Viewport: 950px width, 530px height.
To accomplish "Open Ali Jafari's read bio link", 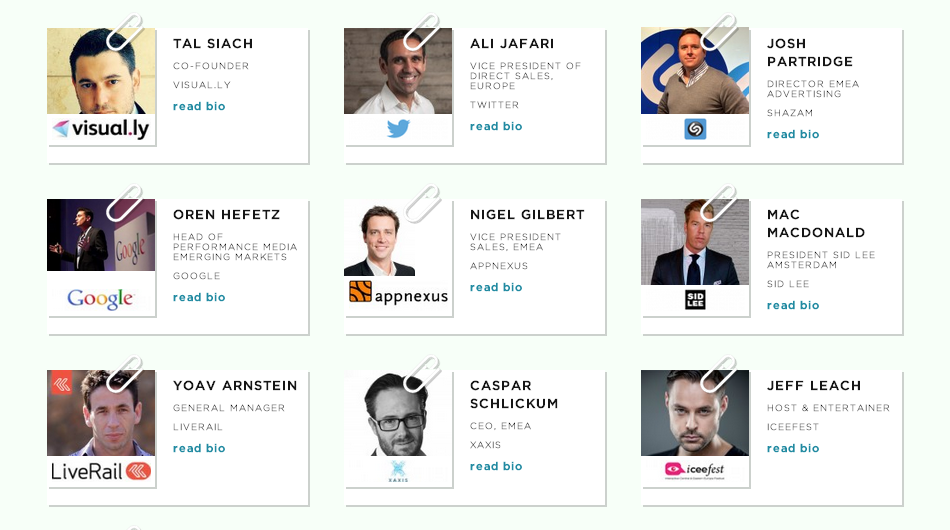I will click(496, 126).
